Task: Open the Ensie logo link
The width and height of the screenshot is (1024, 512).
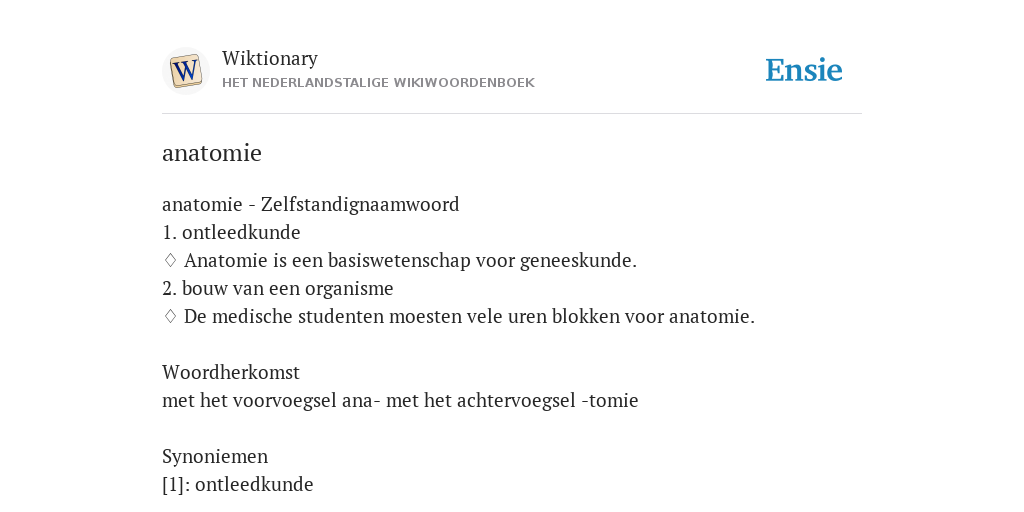Action: [804, 70]
